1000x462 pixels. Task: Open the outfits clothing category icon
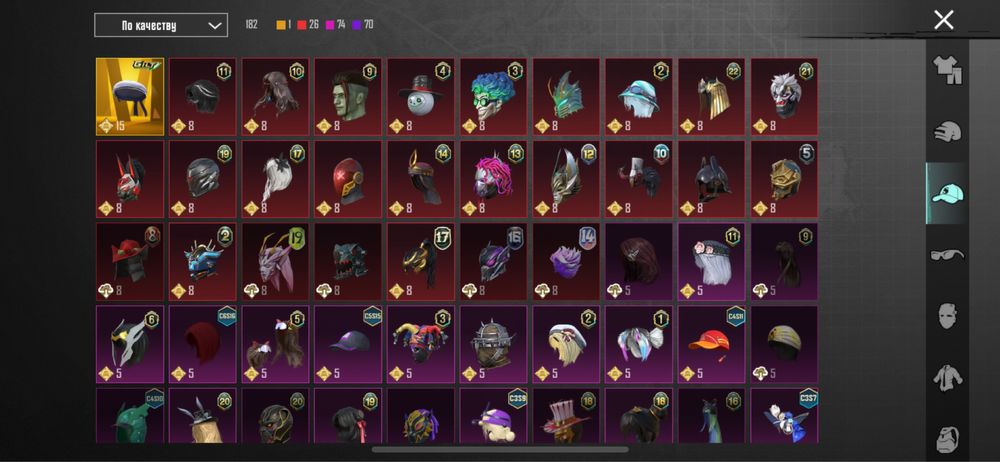coord(947,70)
